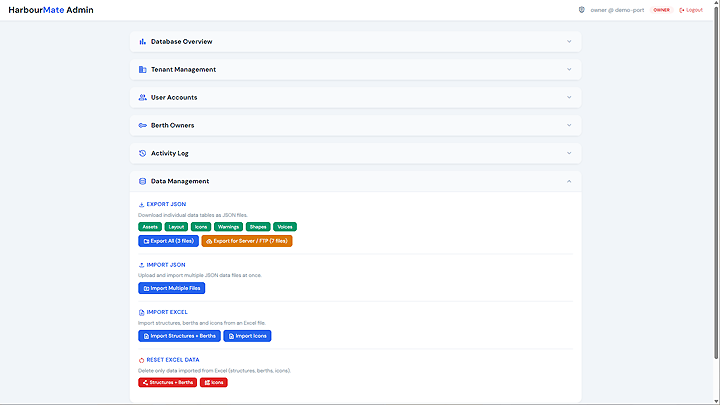
Task: Click Import Multiple Files button
Action: point(171,288)
